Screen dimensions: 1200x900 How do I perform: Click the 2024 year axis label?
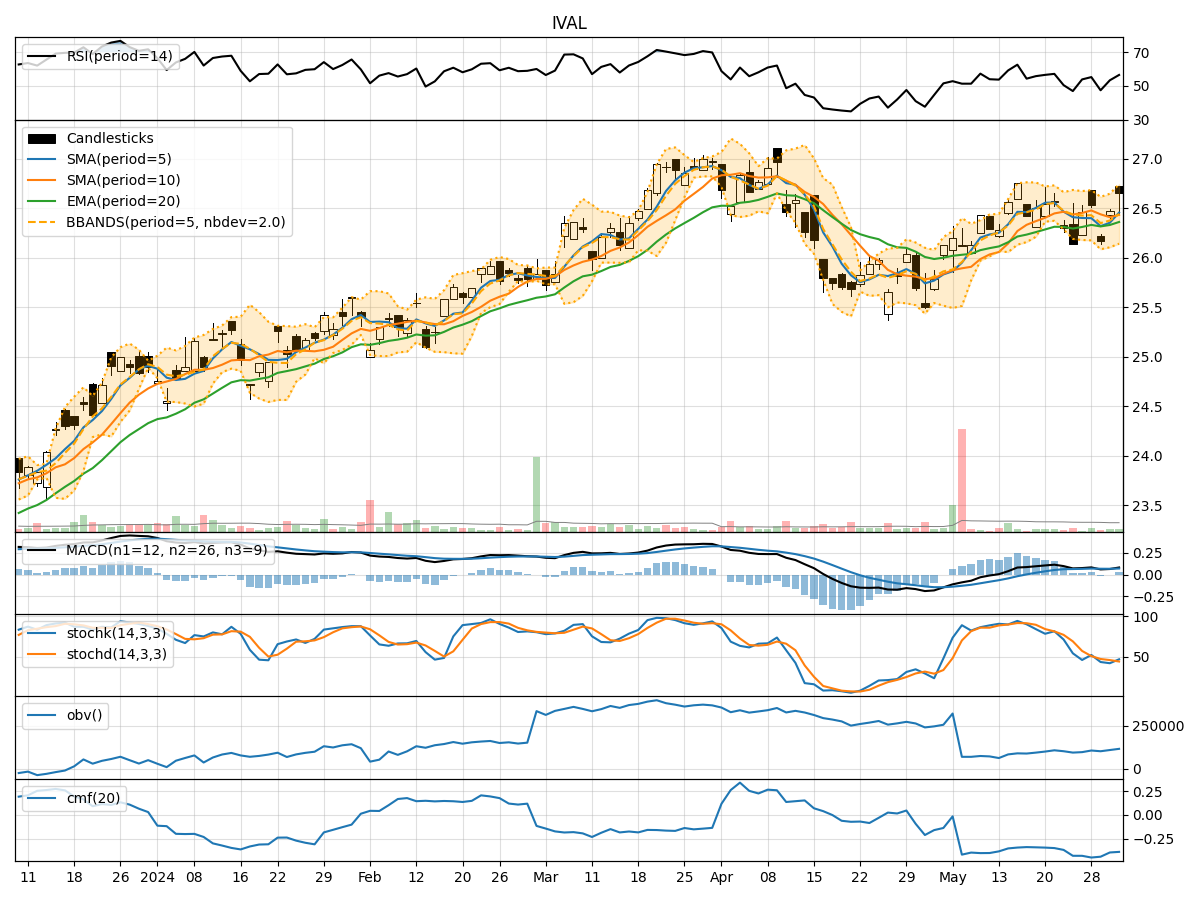(x=157, y=877)
